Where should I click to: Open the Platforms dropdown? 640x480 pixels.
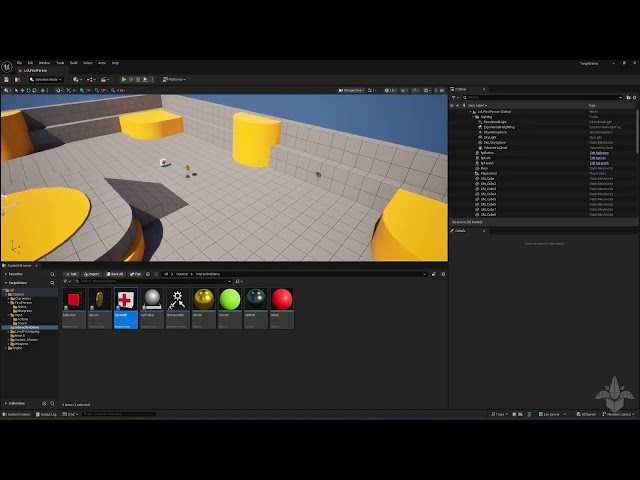coord(174,80)
